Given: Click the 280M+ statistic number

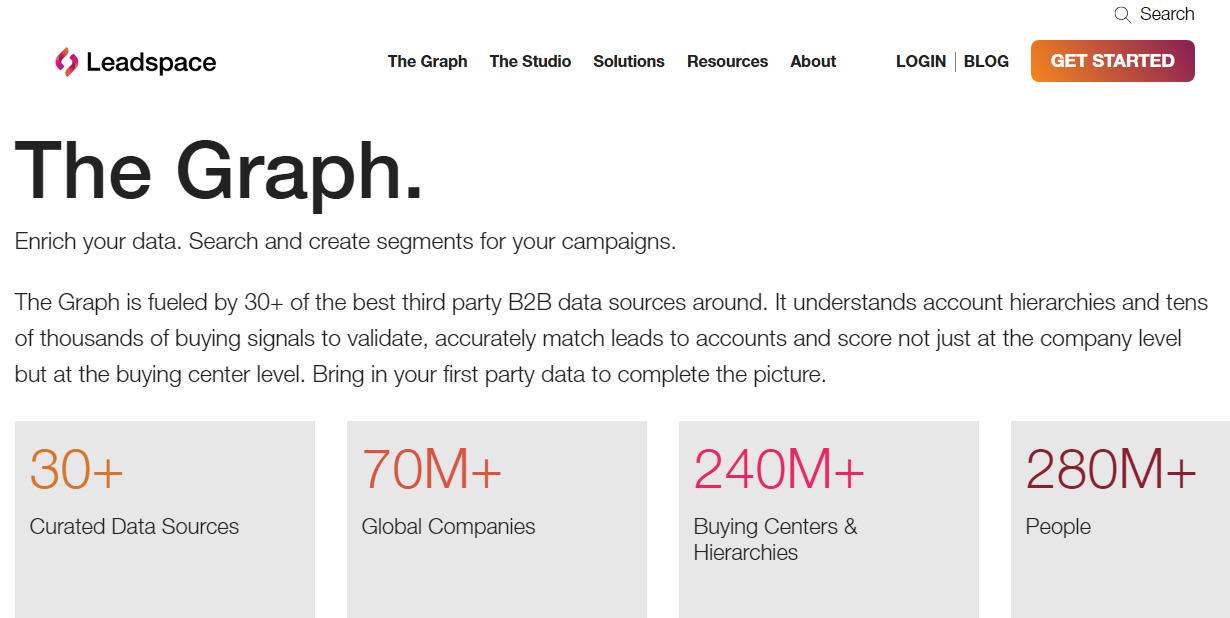Looking at the screenshot, I should 1111,468.
